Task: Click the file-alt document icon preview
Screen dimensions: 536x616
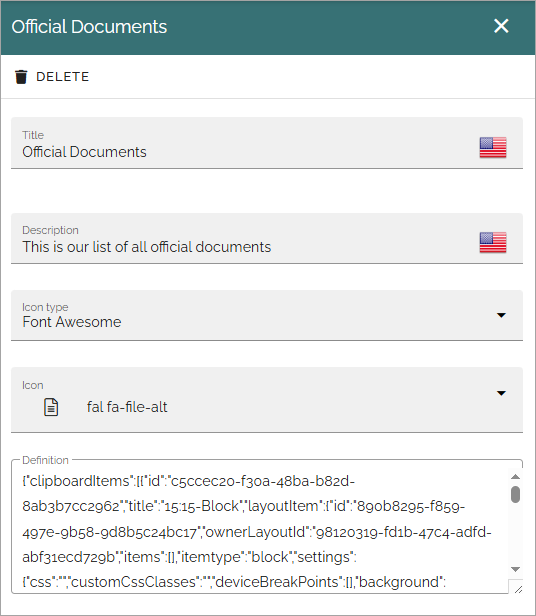Action: coord(51,407)
